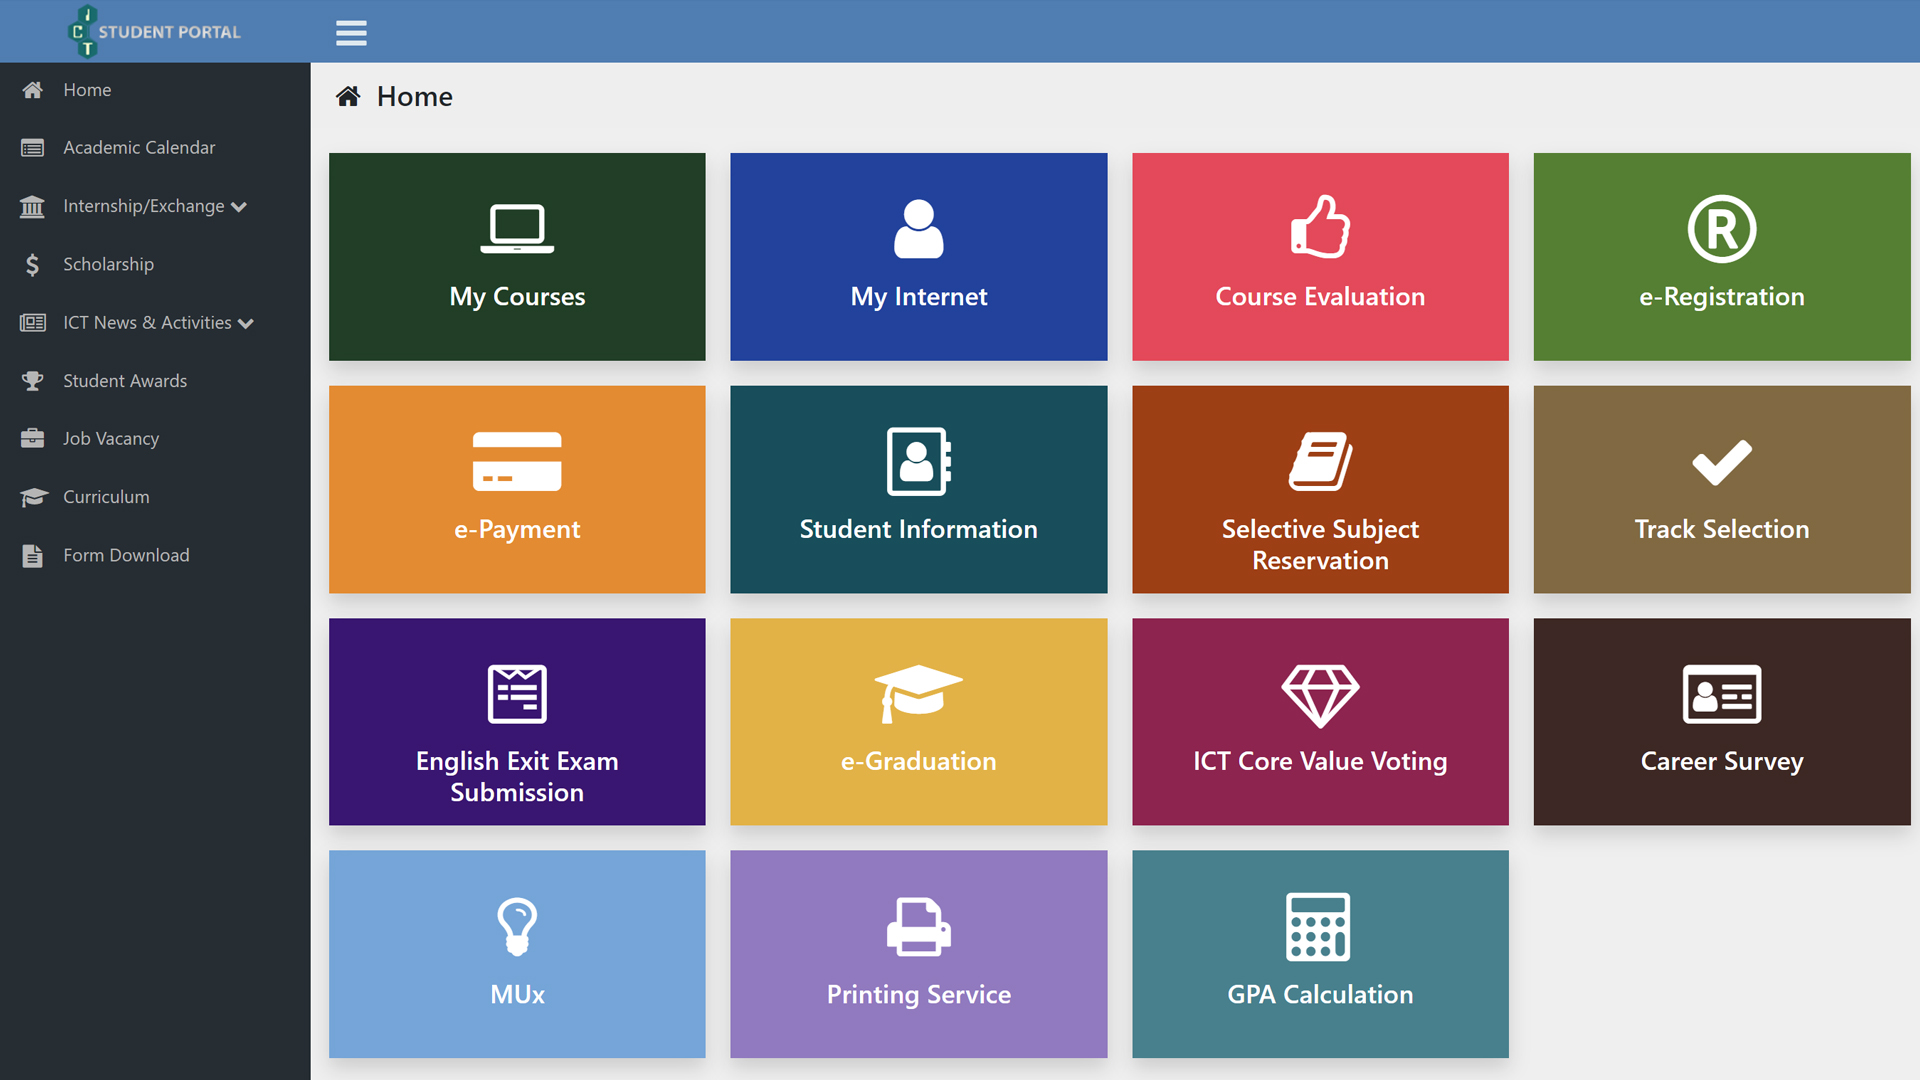
Task: Click the thumbs-up Course Evaluation icon
Action: click(x=1320, y=228)
